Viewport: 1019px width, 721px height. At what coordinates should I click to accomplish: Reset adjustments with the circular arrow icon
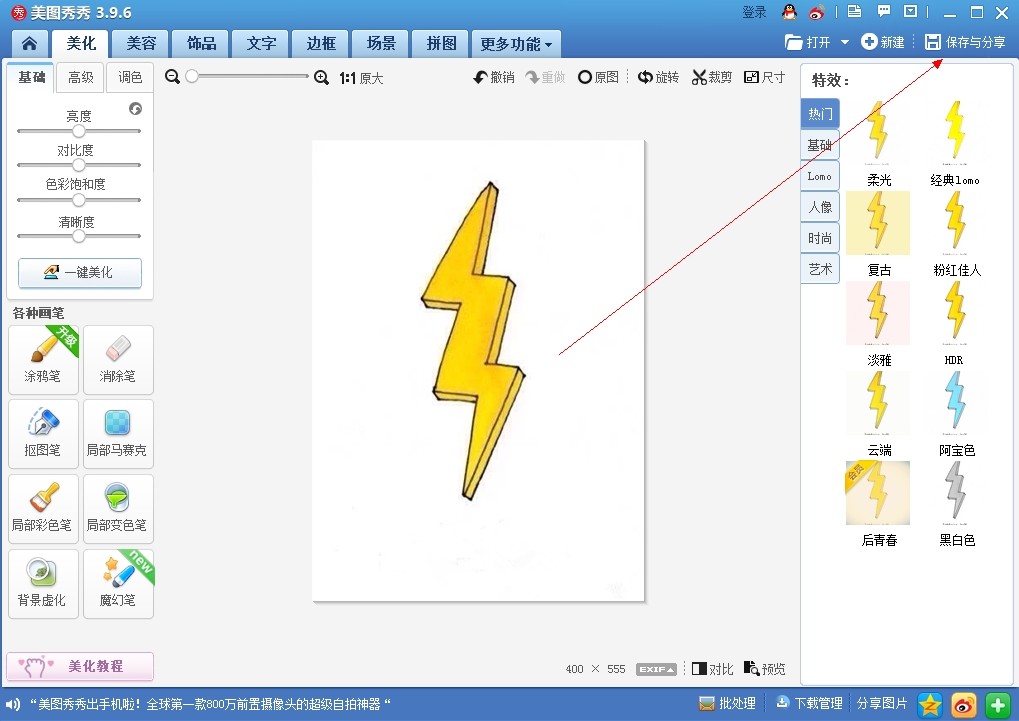(x=135, y=109)
